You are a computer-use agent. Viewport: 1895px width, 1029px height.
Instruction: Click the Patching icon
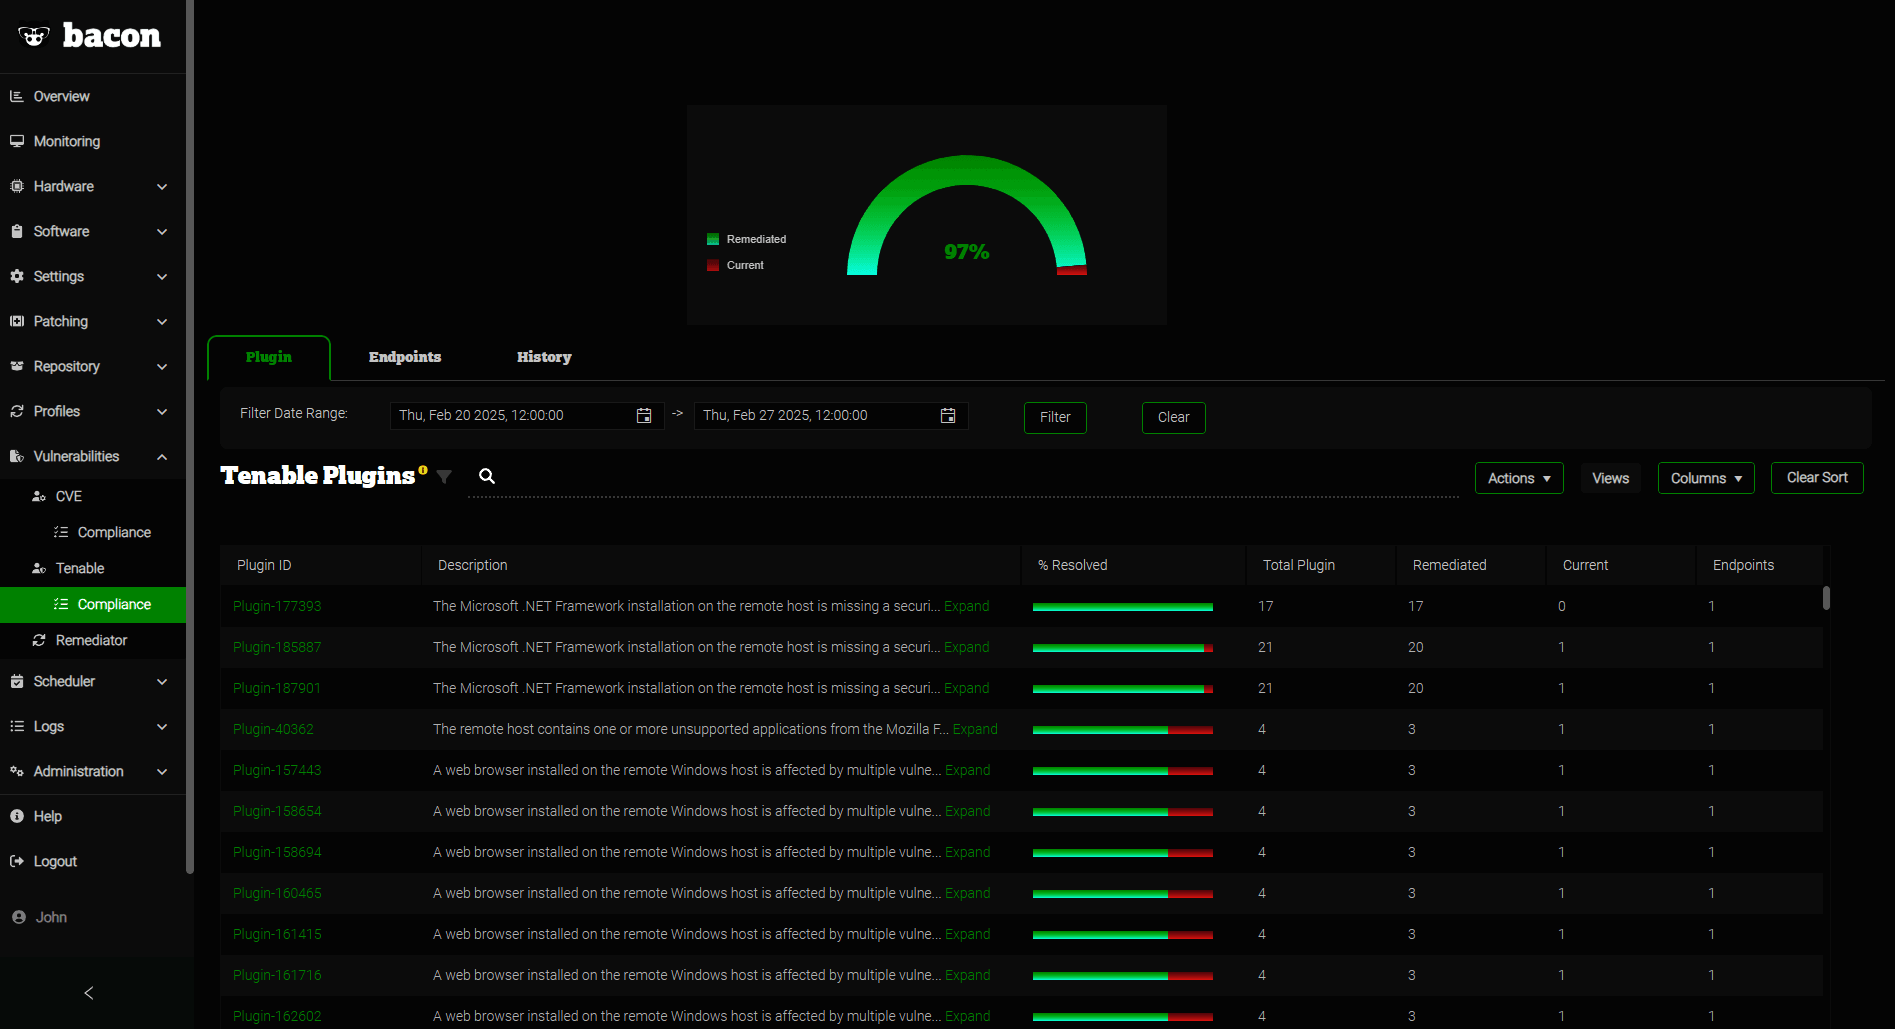pyautogui.click(x=17, y=321)
